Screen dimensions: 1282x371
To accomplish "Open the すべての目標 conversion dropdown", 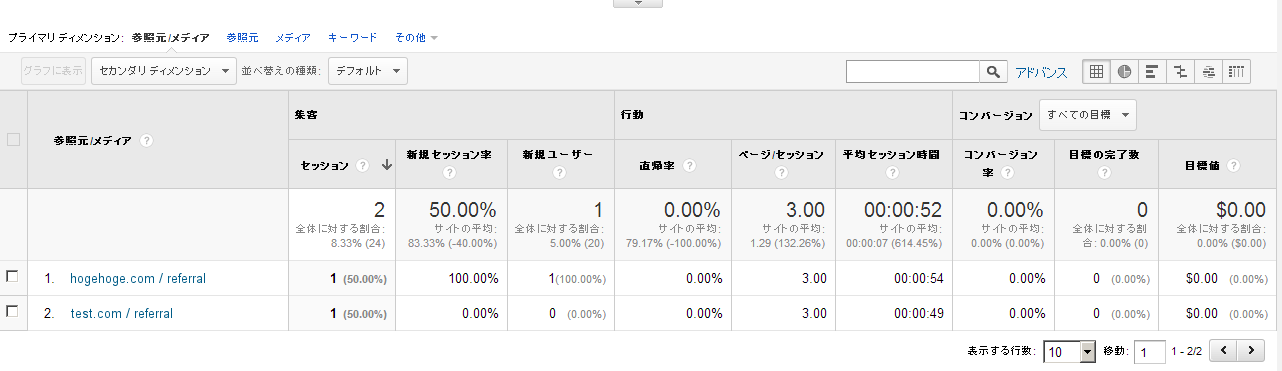I will [x=1088, y=115].
